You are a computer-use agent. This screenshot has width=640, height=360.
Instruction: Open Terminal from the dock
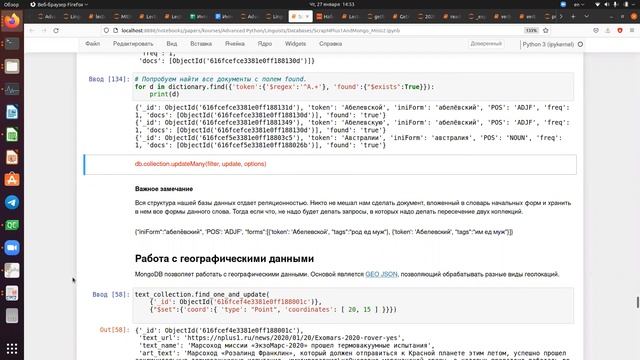(x=12, y=43)
